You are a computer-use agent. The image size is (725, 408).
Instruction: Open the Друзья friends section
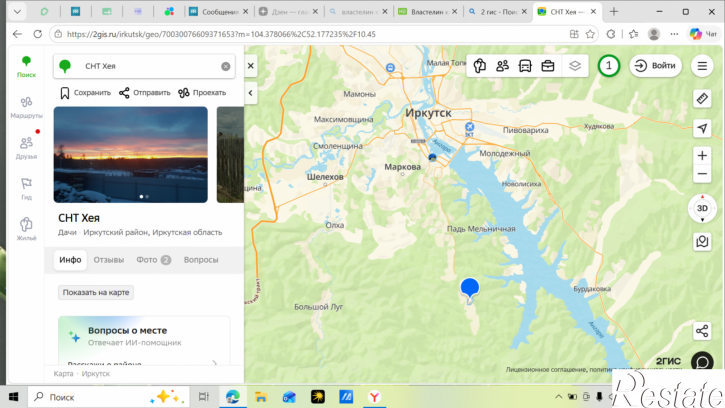point(26,148)
